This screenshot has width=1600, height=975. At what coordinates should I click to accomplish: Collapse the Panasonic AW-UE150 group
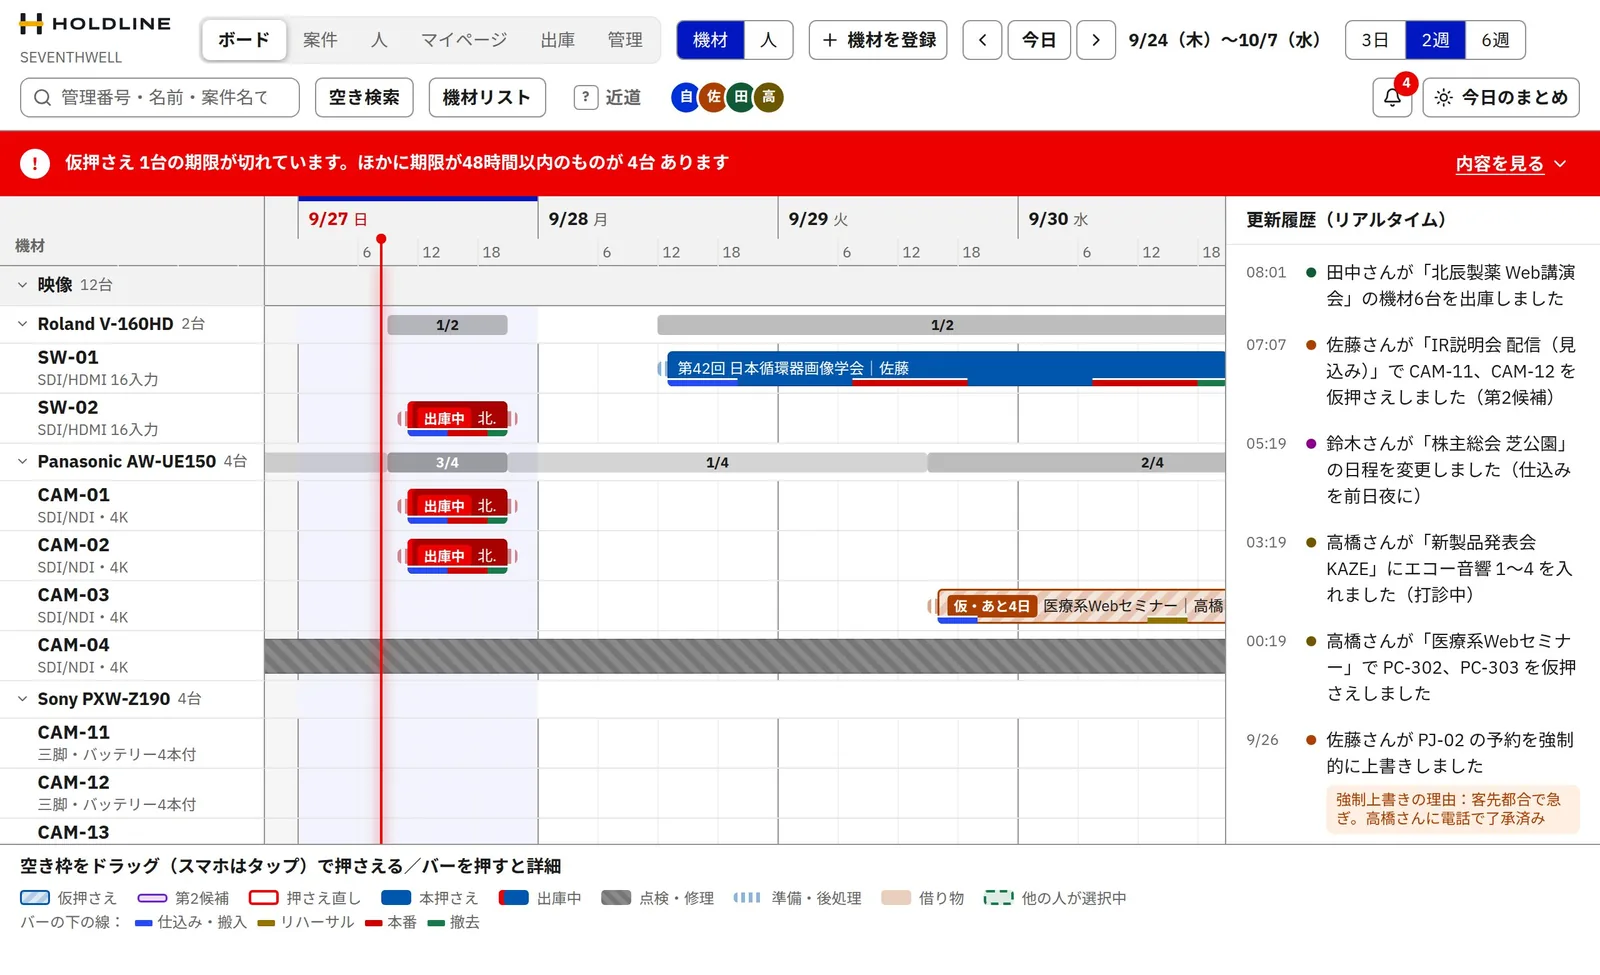pyautogui.click(x=22, y=462)
